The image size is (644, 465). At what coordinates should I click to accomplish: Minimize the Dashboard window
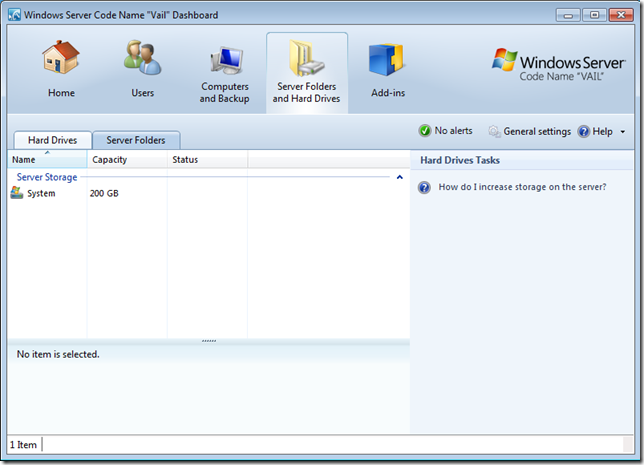(x=568, y=15)
